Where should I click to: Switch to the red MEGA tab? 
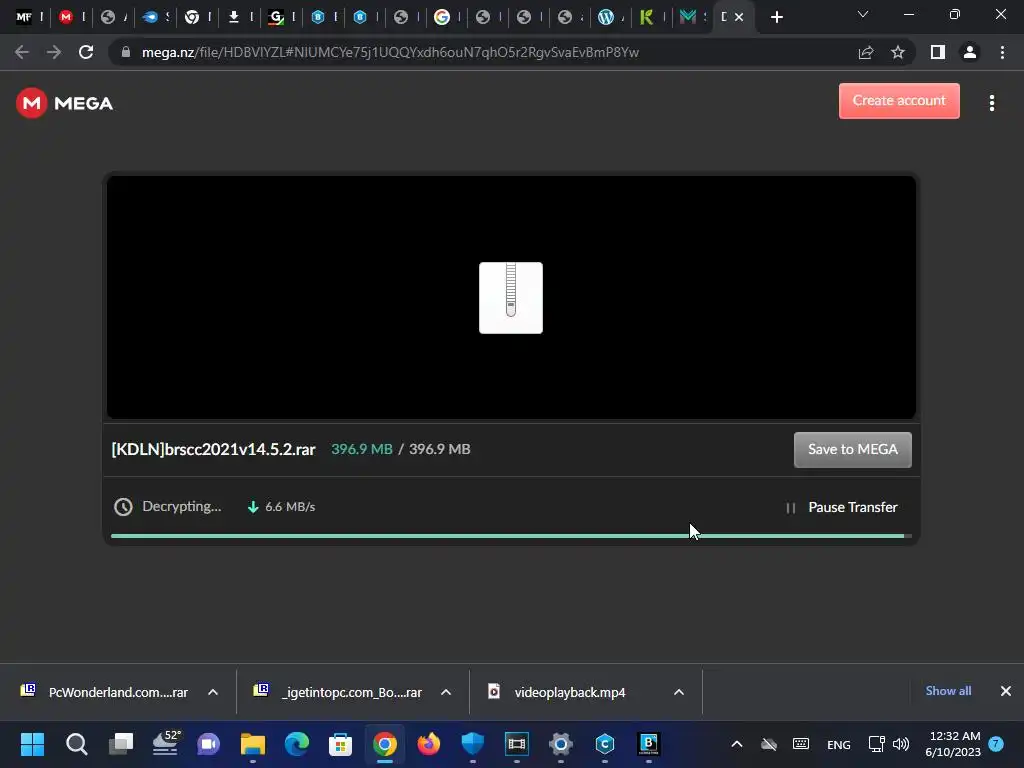tap(66, 18)
